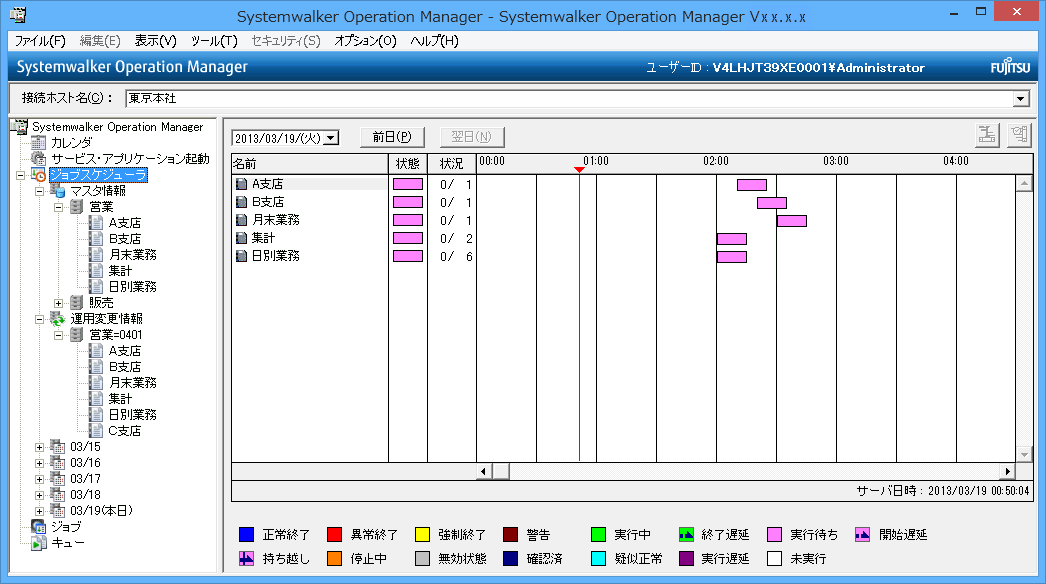
Task: Click the Calendar icon in the tree
Action: click(x=39, y=143)
